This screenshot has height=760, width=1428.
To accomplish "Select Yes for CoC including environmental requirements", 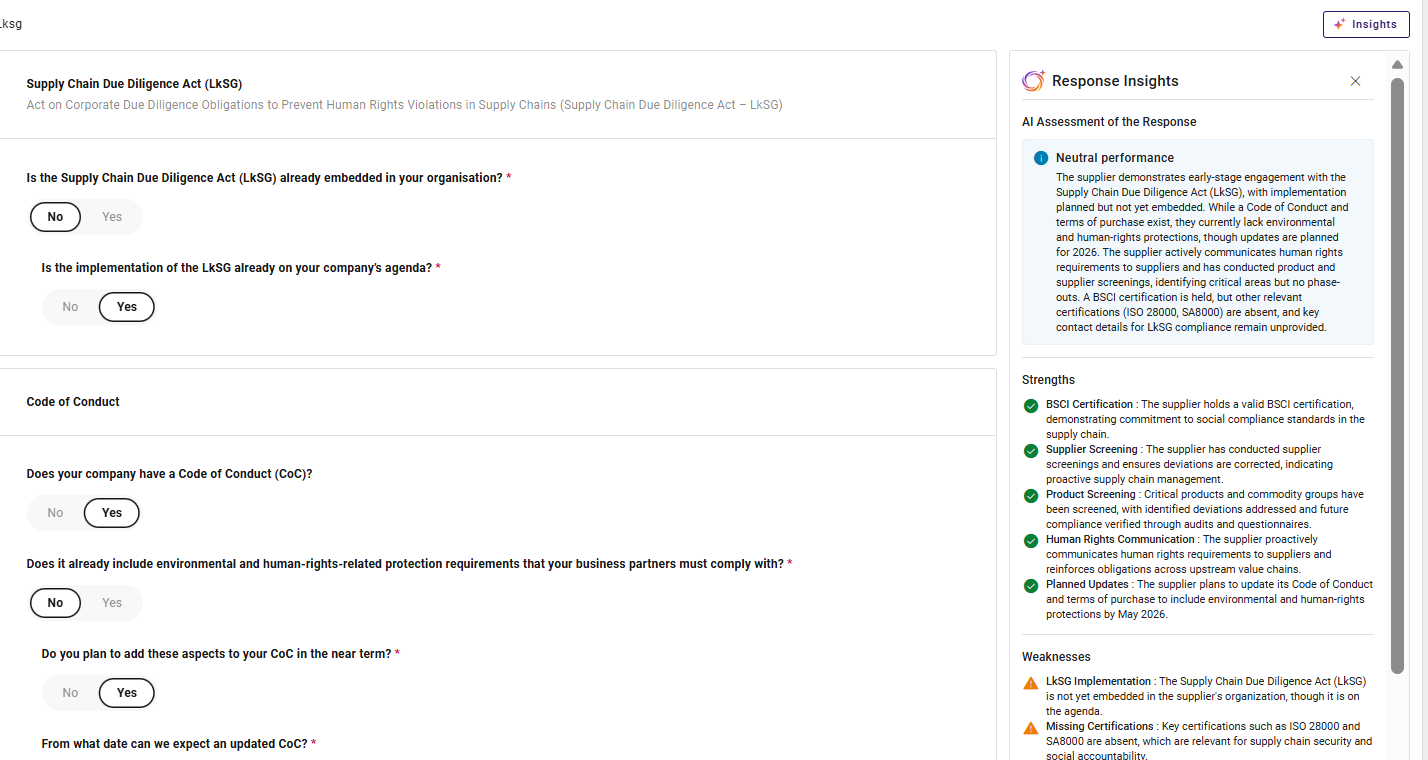I will point(112,603).
